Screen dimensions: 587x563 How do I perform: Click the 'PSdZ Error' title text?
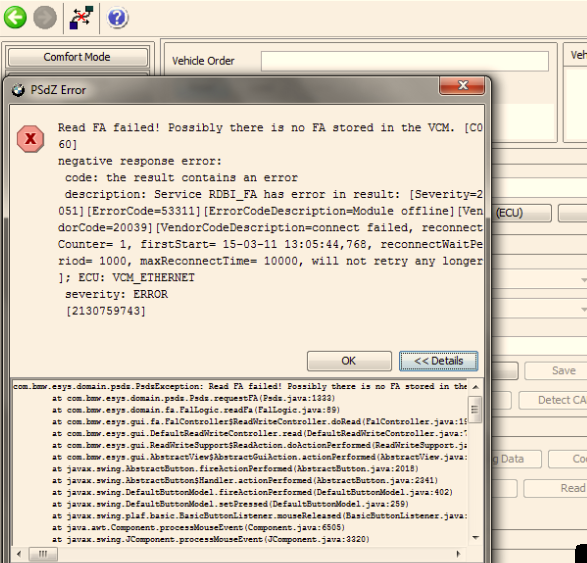pos(58,90)
